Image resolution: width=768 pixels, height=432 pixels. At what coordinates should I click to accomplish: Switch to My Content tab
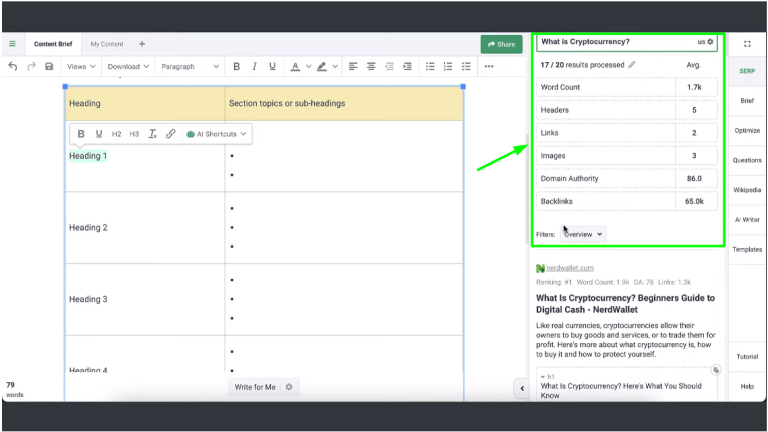click(x=107, y=44)
